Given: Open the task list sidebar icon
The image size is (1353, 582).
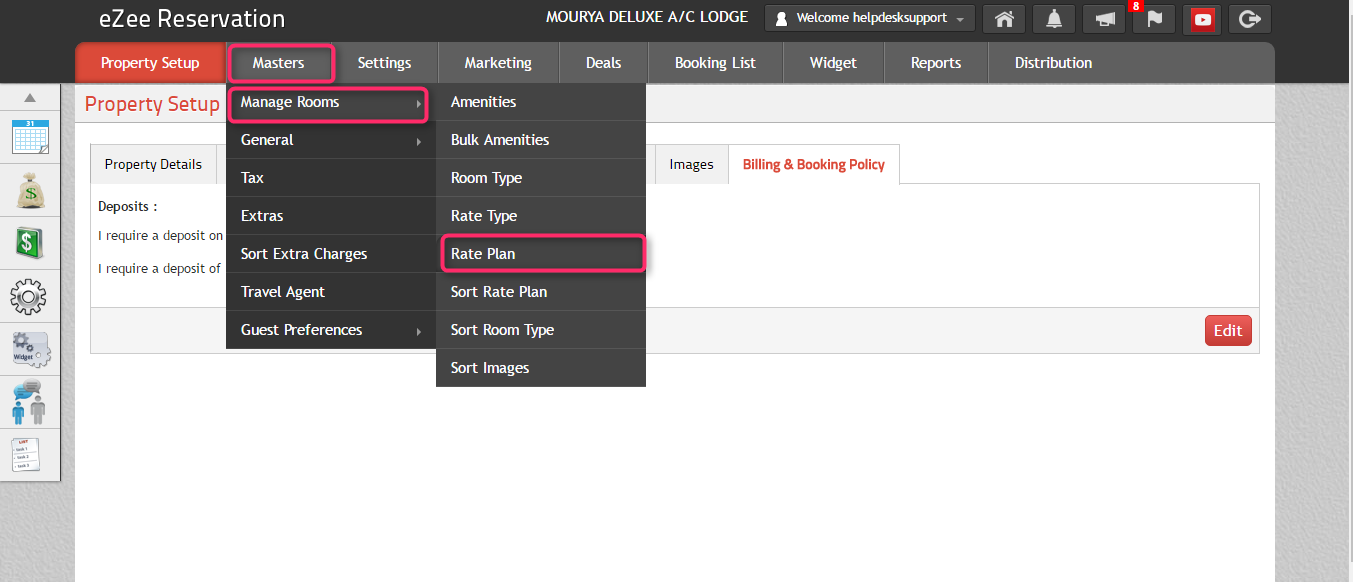Looking at the screenshot, I should [x=27, y=454].
